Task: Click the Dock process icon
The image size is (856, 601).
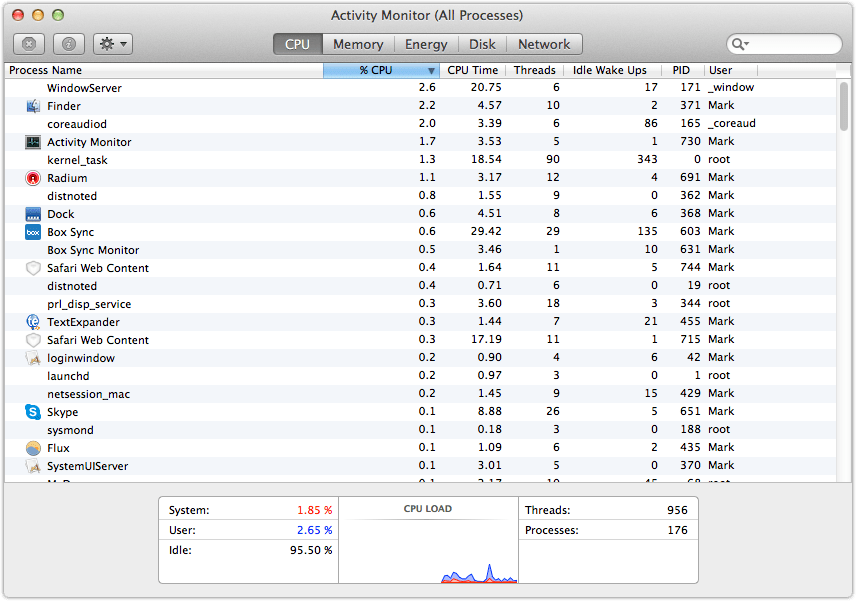Action: (33, 214)
